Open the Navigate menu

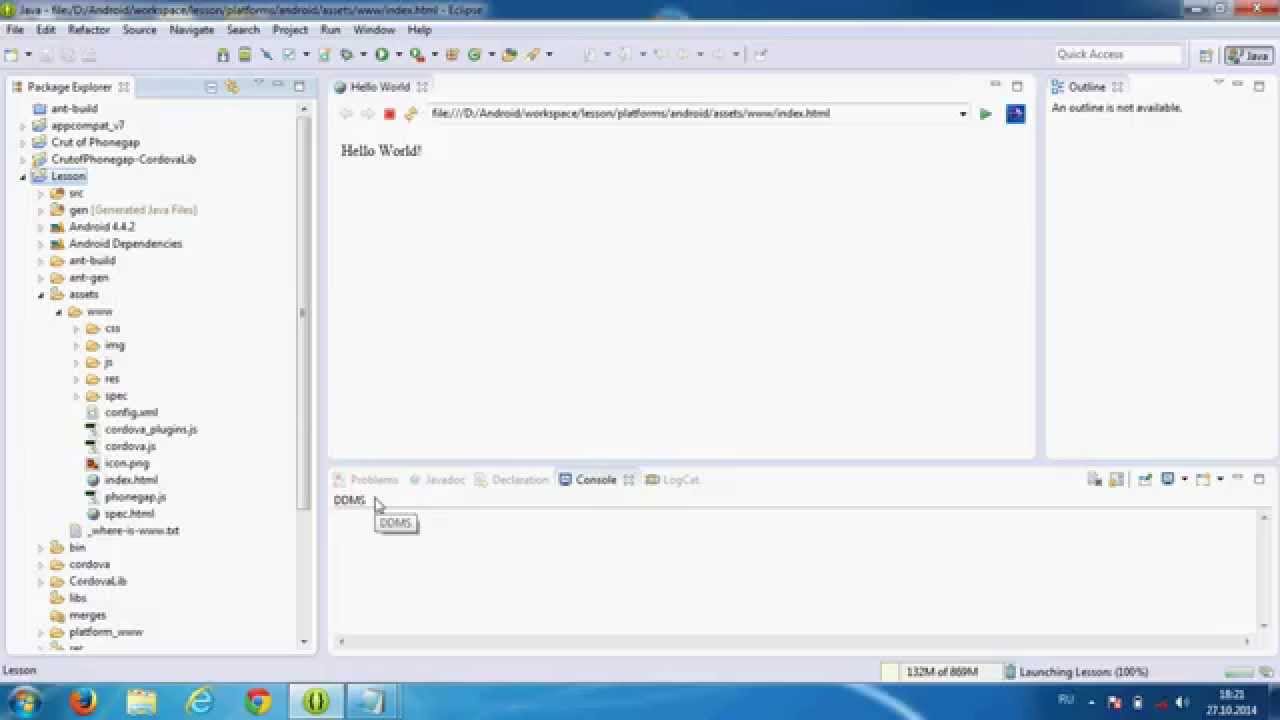[x=192, y=30]
